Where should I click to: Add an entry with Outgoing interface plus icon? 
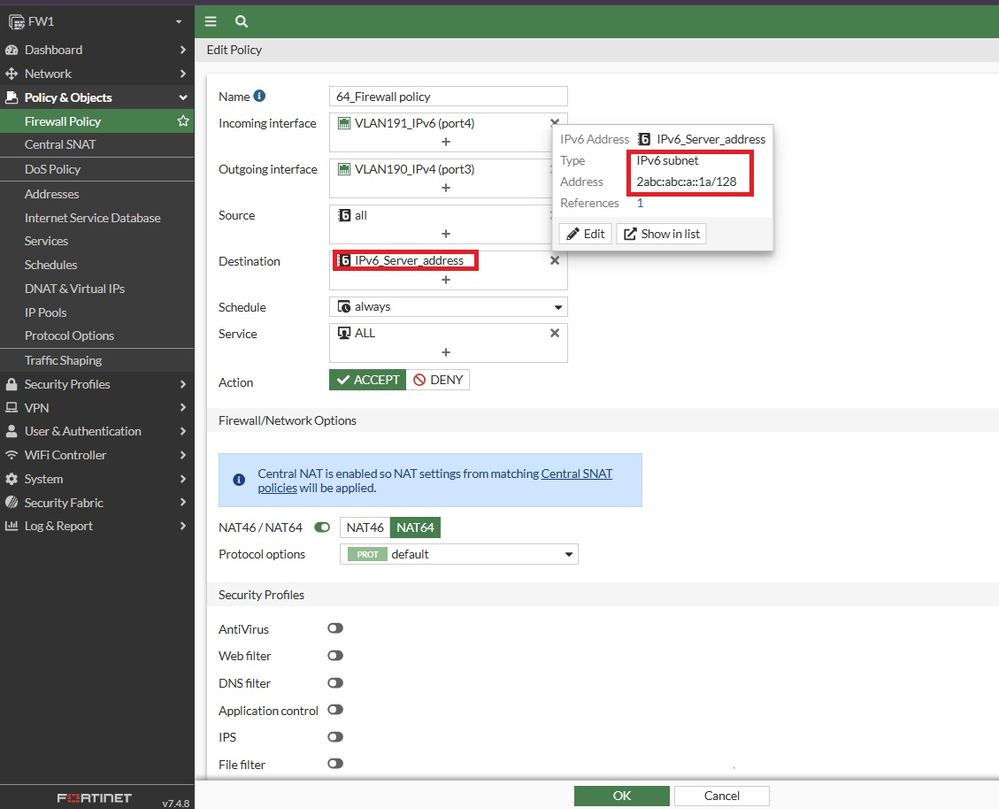click(446, 188)
